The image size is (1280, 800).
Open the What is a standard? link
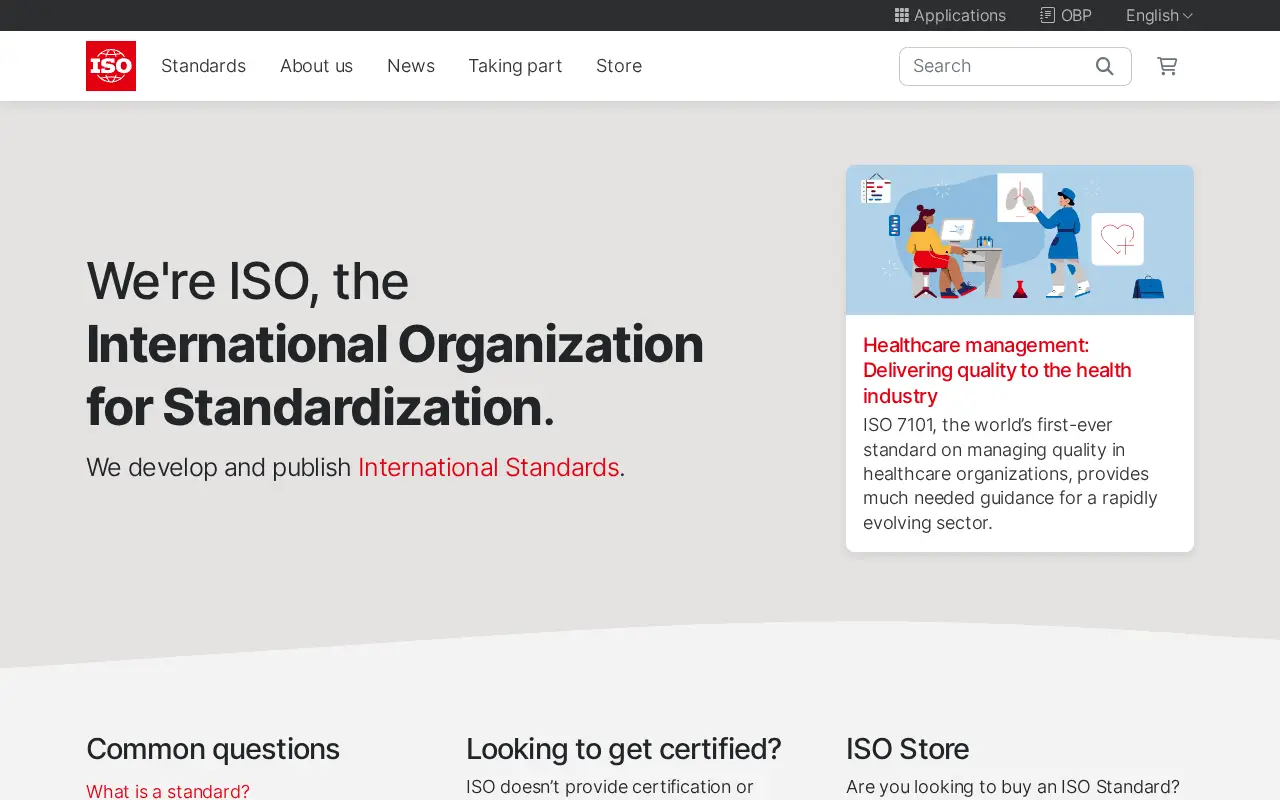[x=168, y=791]
